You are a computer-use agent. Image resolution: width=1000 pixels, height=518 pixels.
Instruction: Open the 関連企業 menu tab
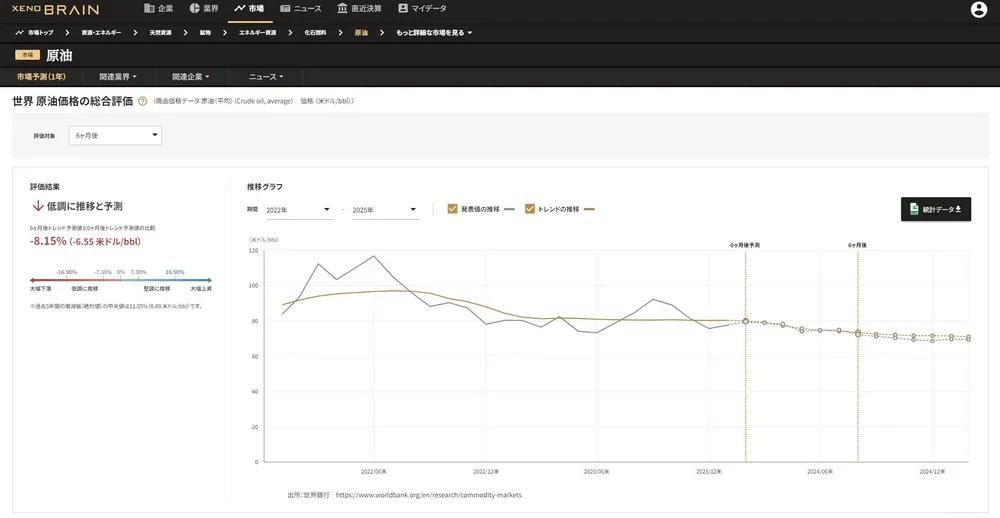coord(191,76)
